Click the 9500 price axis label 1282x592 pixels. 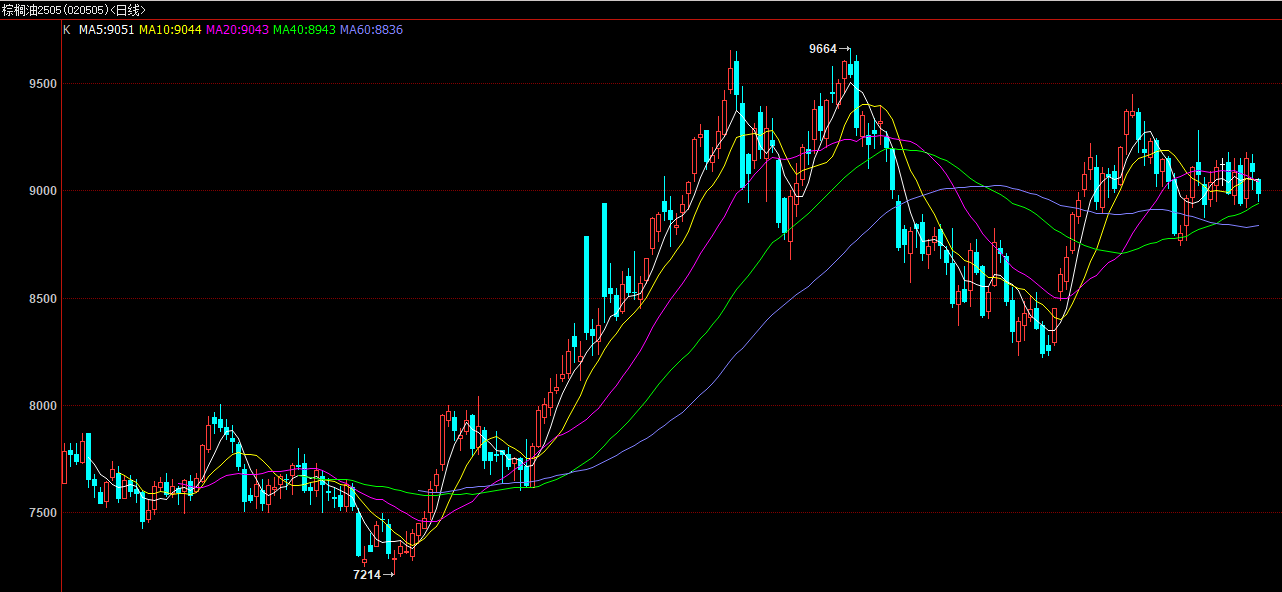(43, 84)
